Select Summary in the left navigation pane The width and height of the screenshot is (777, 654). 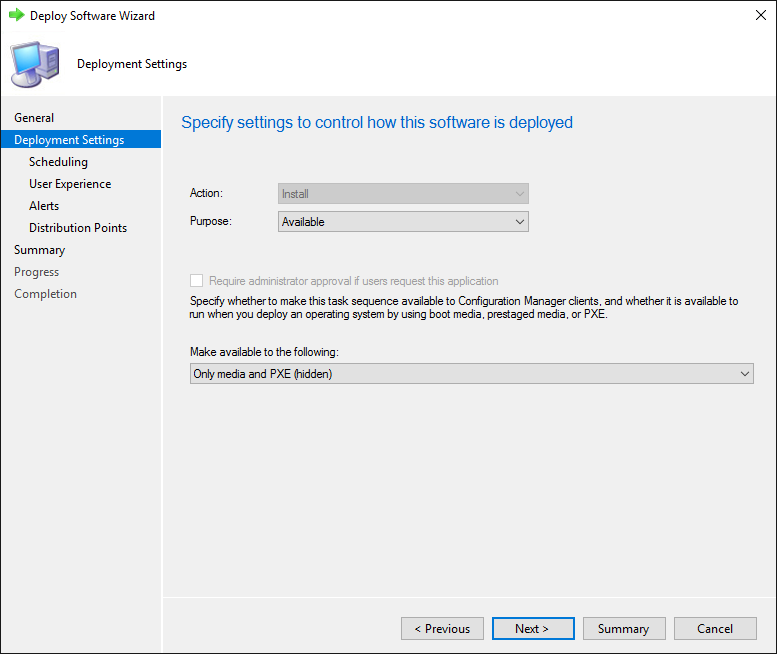click(39, 250)
